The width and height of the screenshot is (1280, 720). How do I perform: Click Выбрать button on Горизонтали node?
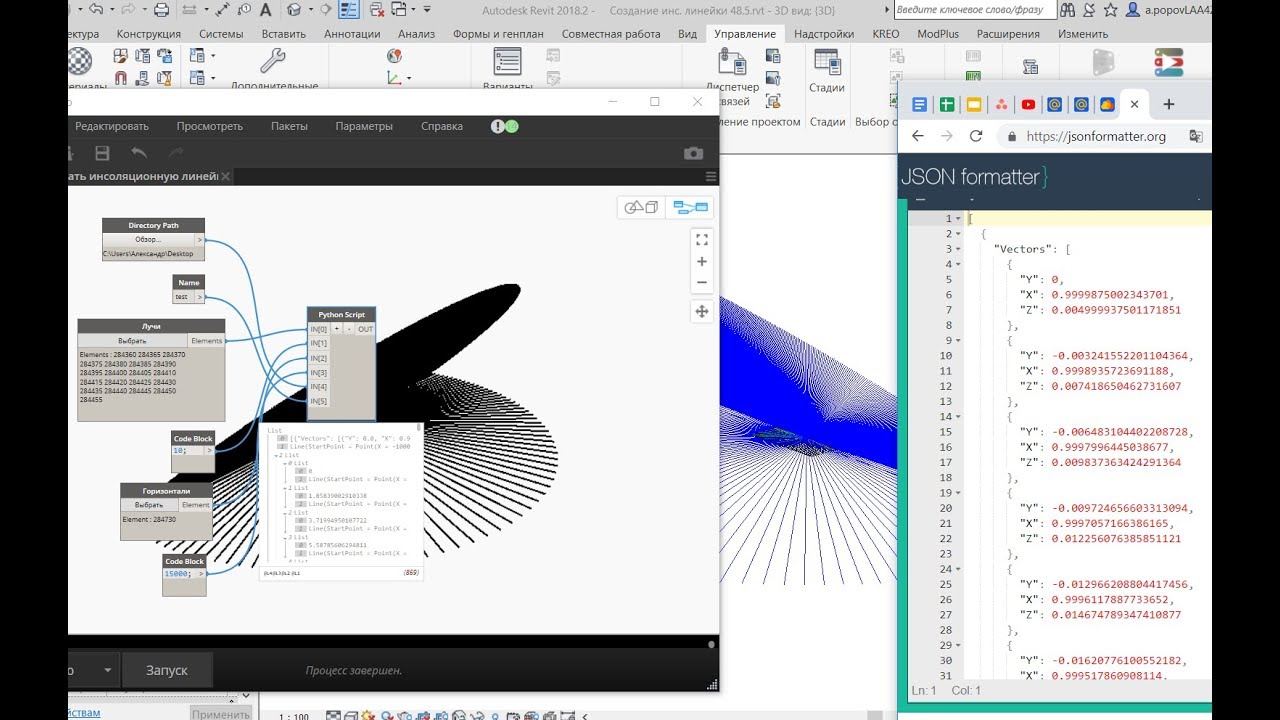(x=149, y=505)
